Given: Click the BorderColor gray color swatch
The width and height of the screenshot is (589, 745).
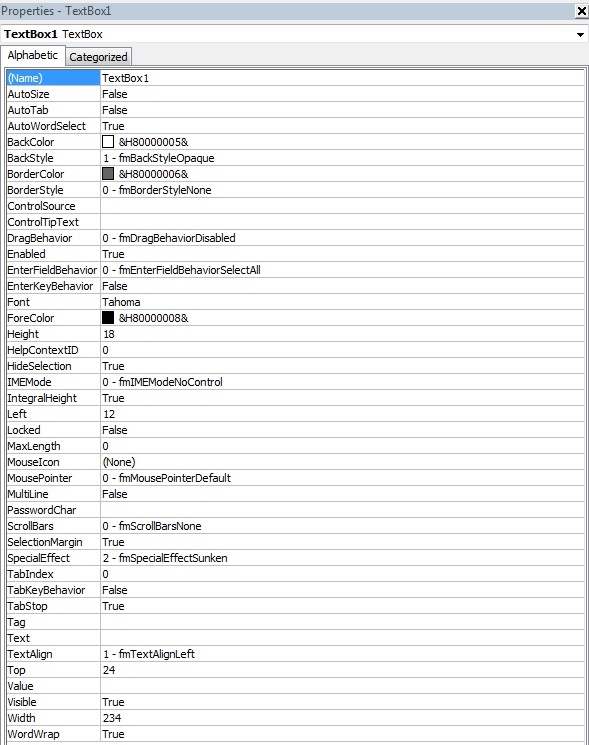Looking at the screenshot, I should [x=108, y=173].
